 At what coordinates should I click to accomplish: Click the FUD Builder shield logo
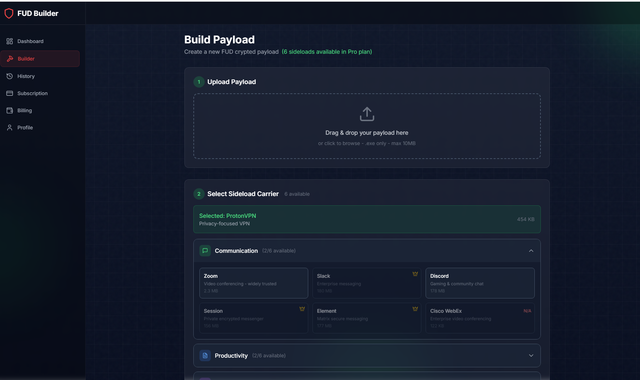[9, 13]
